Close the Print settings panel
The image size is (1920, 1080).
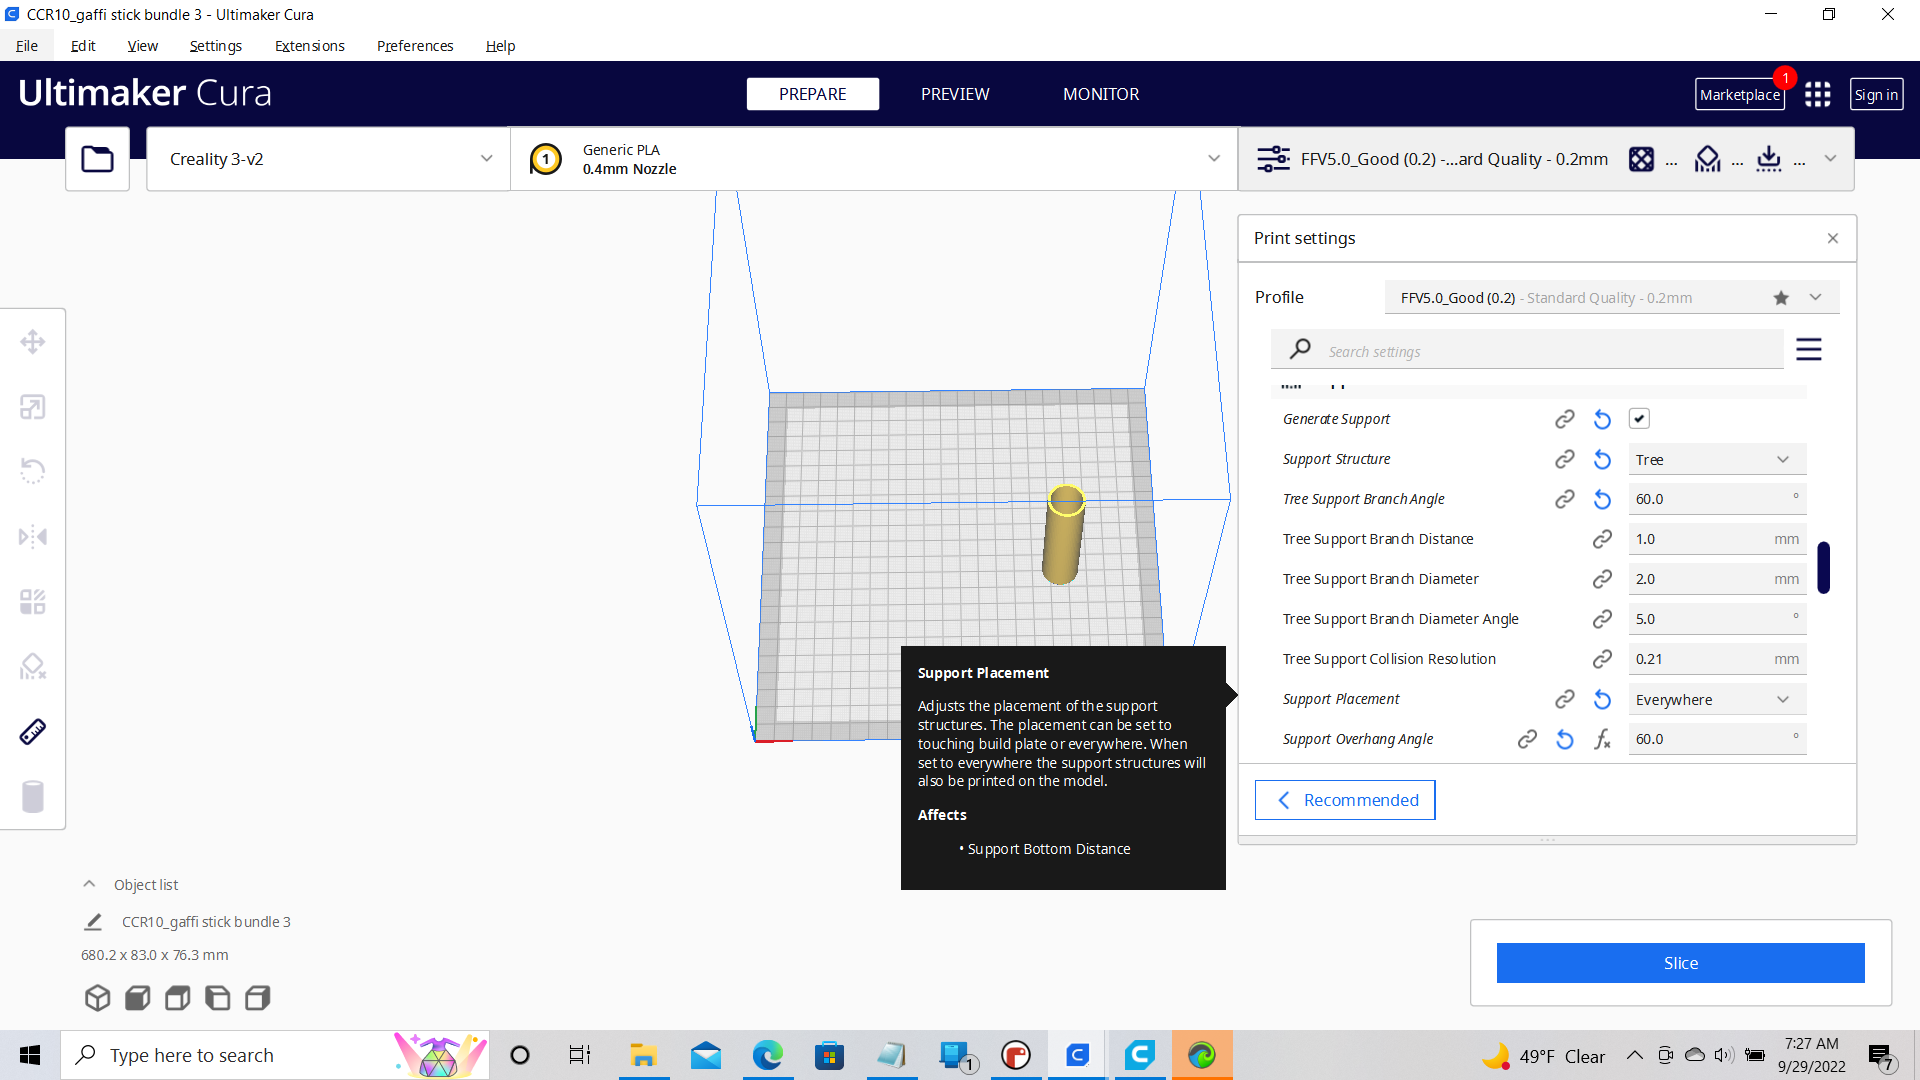[x=1833, y=238]
